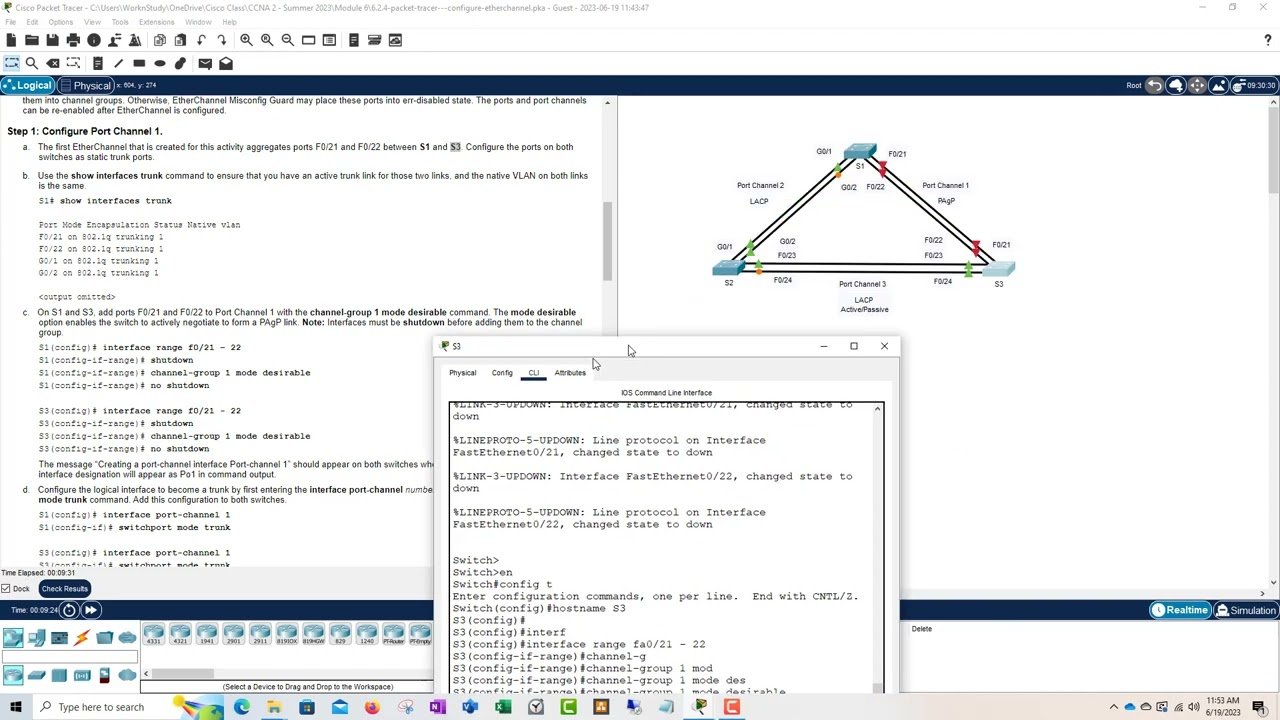Click the Copy icon in the toolbar
The width and height of the screenshot is (1280, 720).
click(x=160, y=40)
